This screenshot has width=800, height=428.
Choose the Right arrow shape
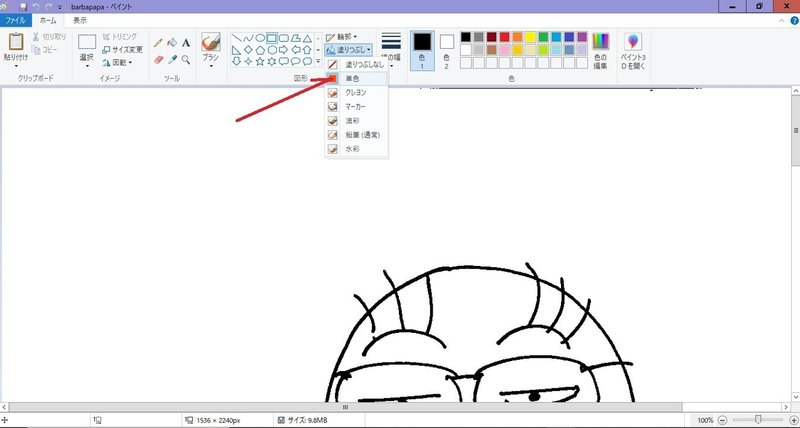284,50
